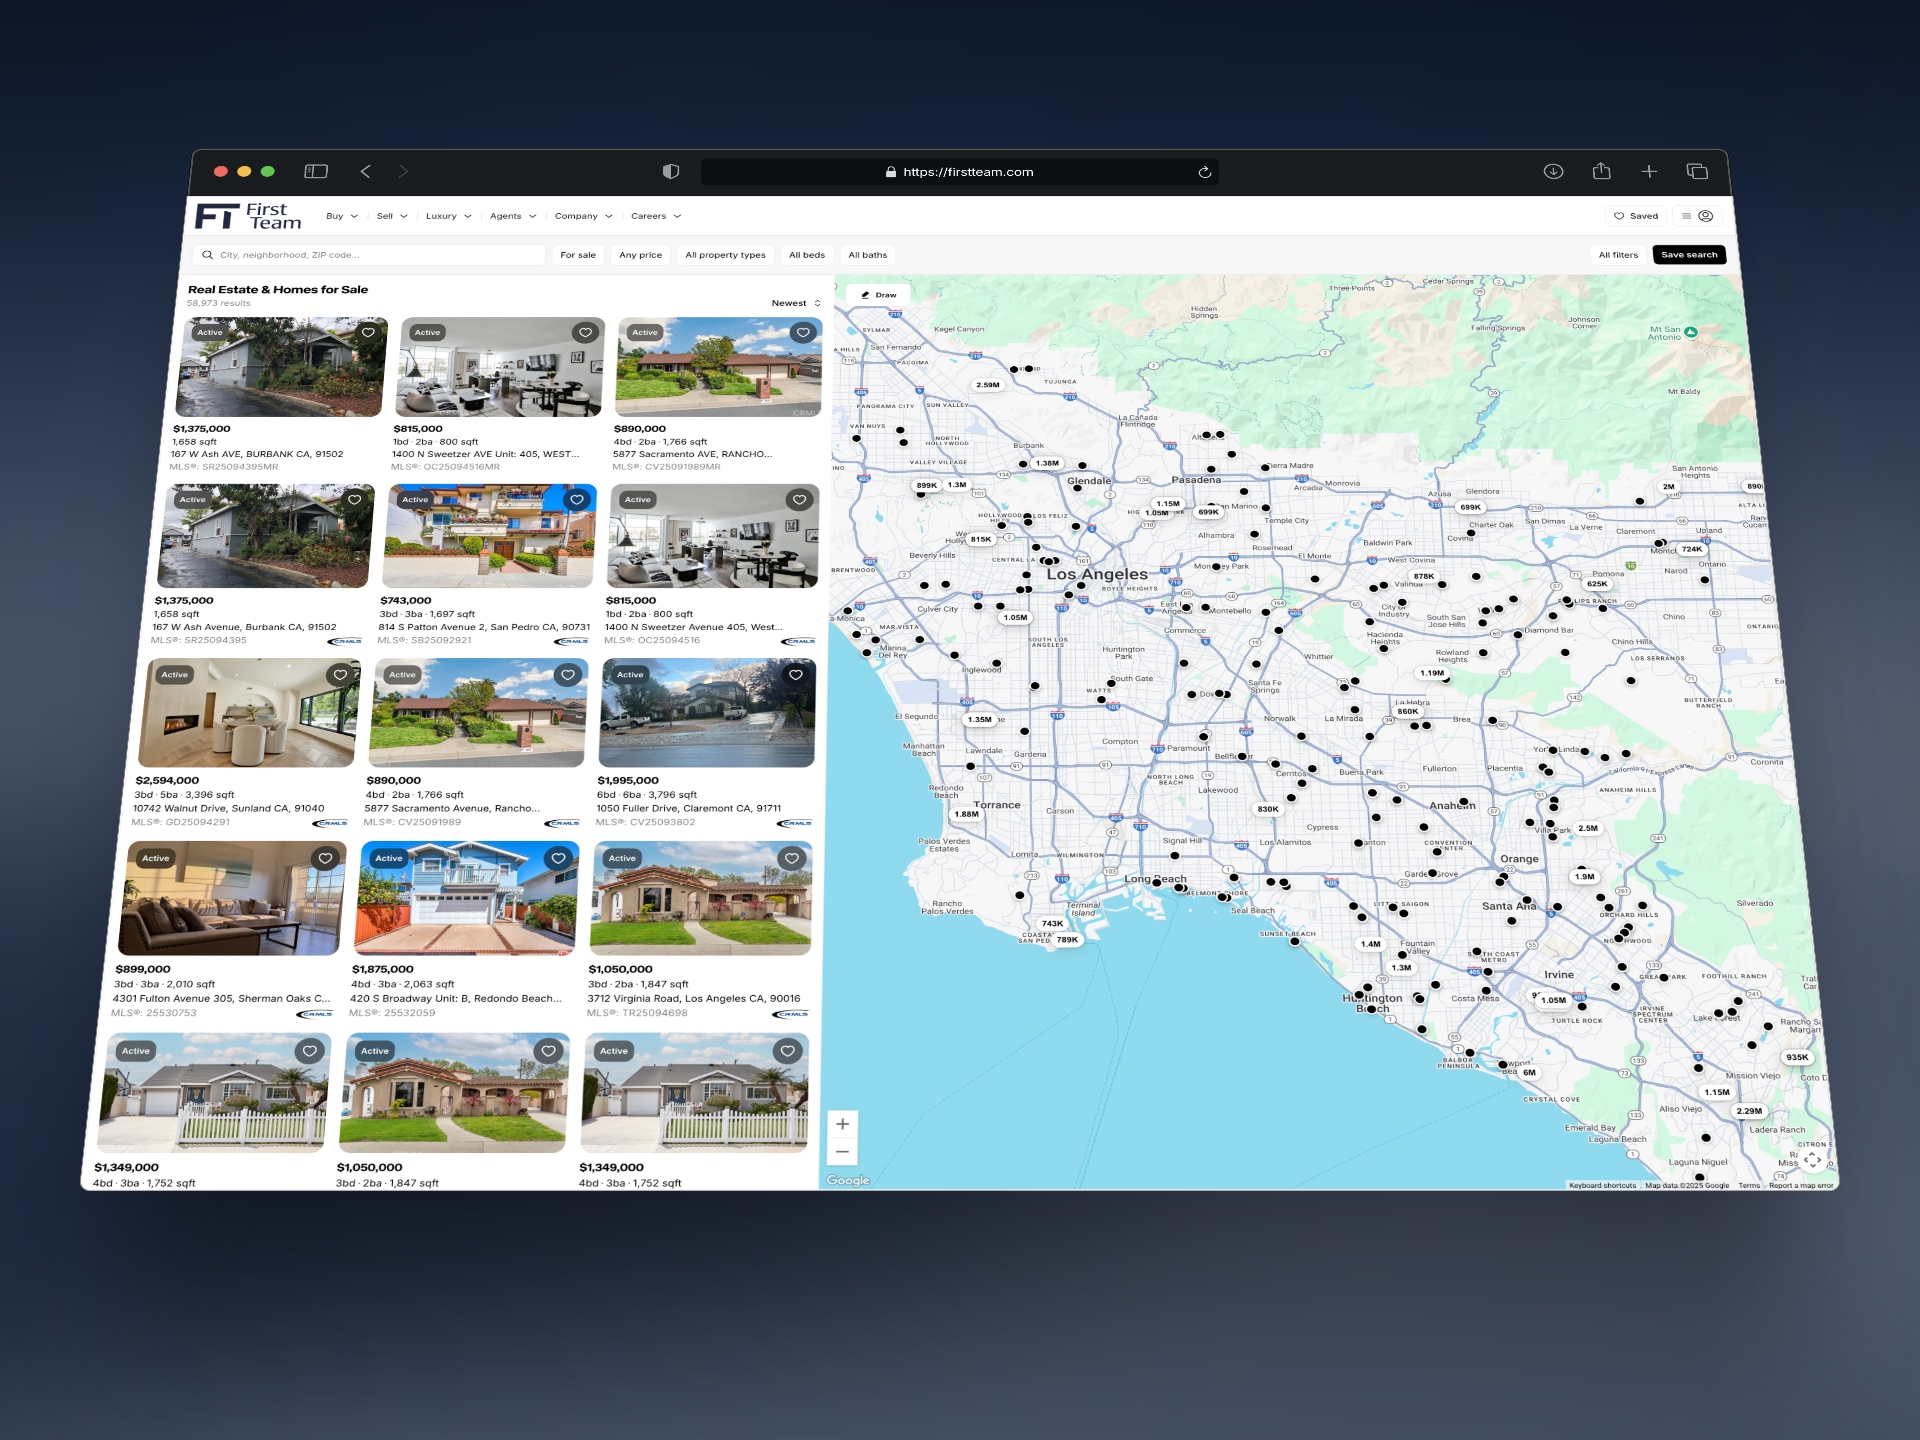
Task: Zoom in on the map with plus
Action: click(842, 1124)
